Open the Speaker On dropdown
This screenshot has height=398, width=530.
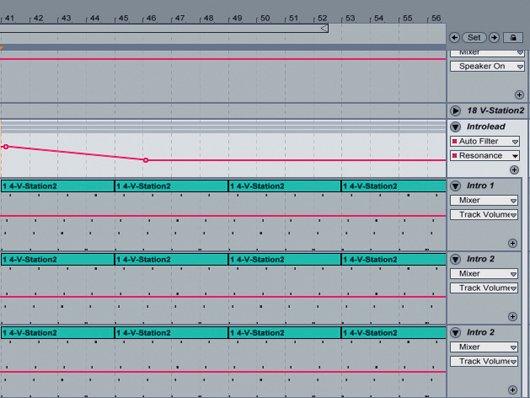[x=487, y=66]
